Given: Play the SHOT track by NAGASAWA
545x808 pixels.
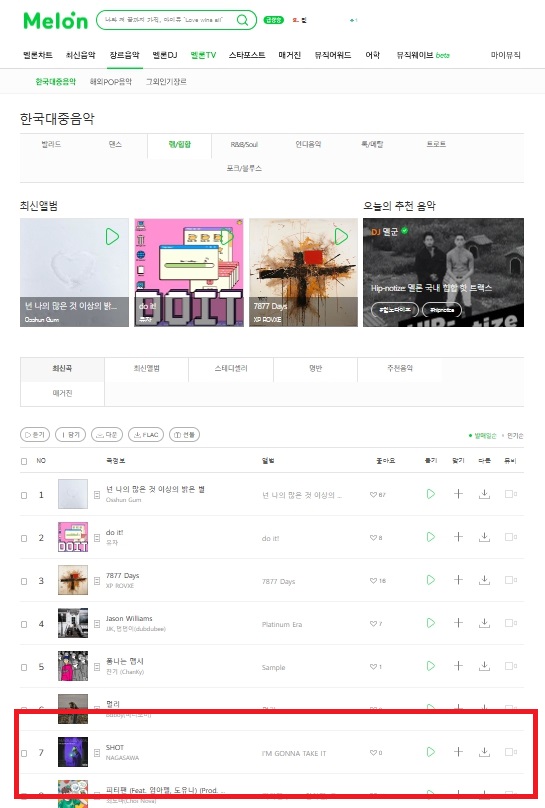Looking at the screenshot, I should pyautogui.click(x=431, y=752).
